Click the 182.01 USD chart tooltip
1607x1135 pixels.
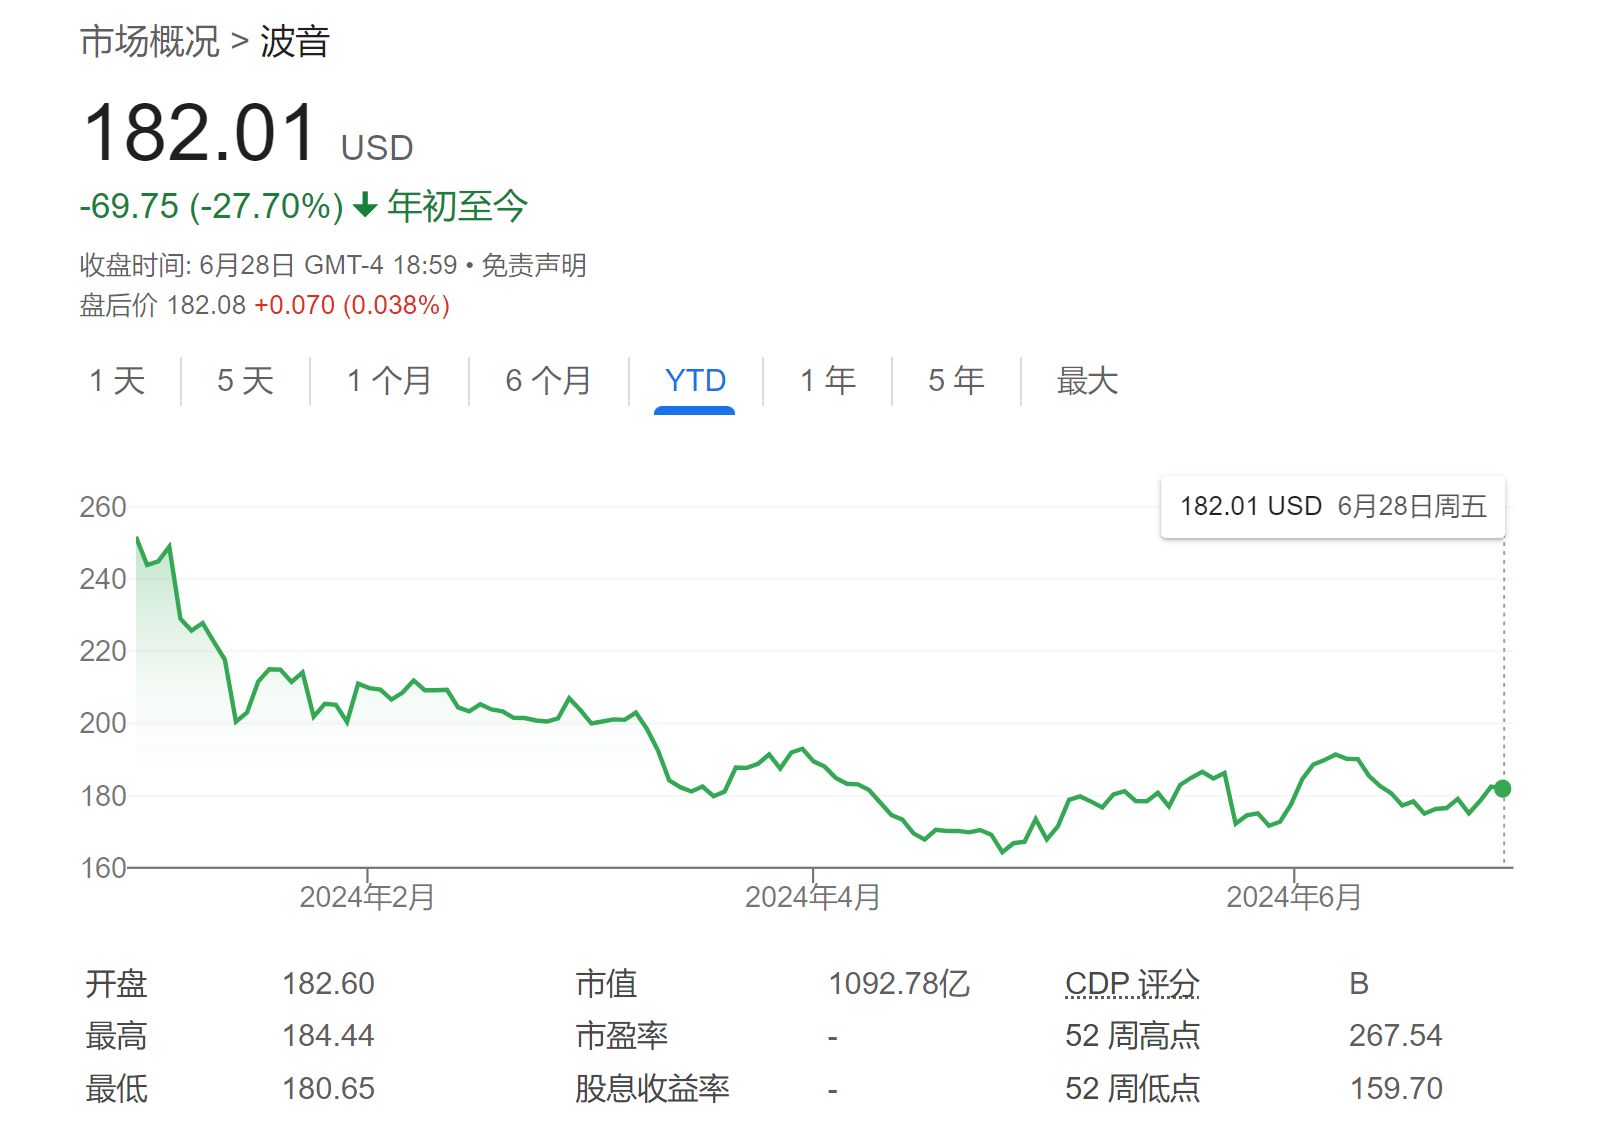(1332, 507)
